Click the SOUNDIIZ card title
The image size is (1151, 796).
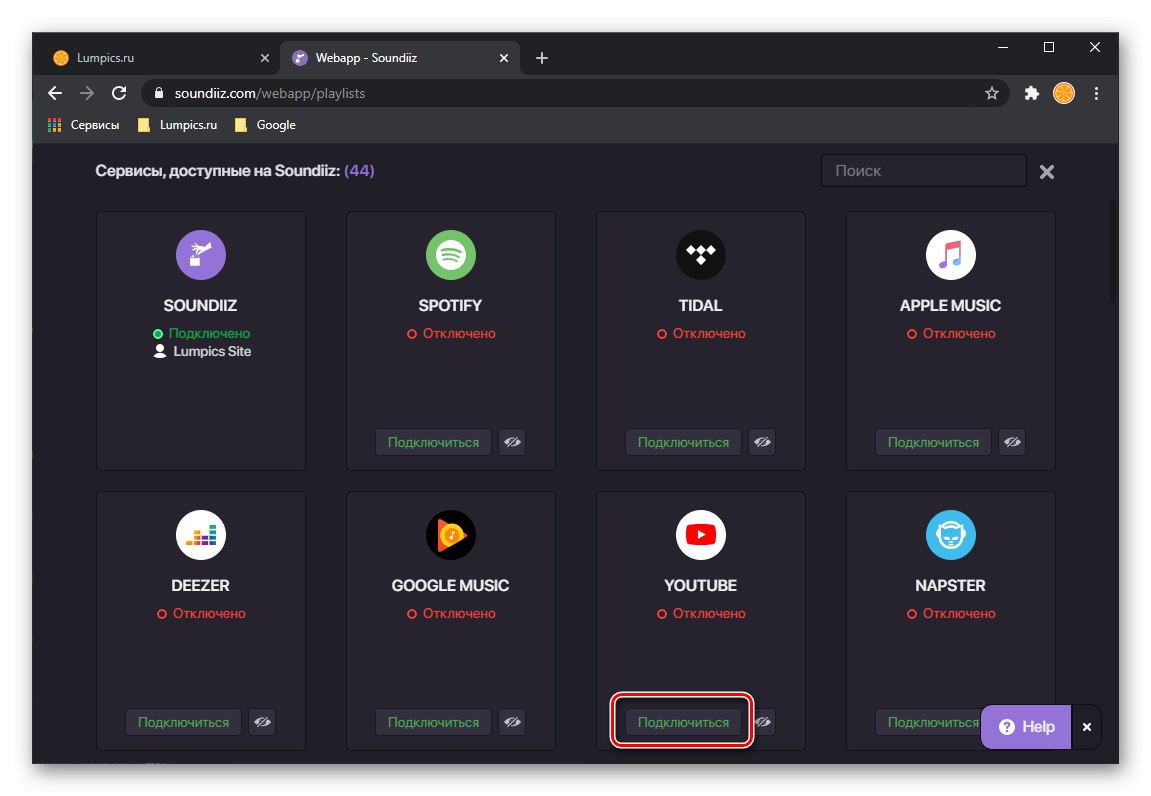pyautogui.click(x=200, y=305)
